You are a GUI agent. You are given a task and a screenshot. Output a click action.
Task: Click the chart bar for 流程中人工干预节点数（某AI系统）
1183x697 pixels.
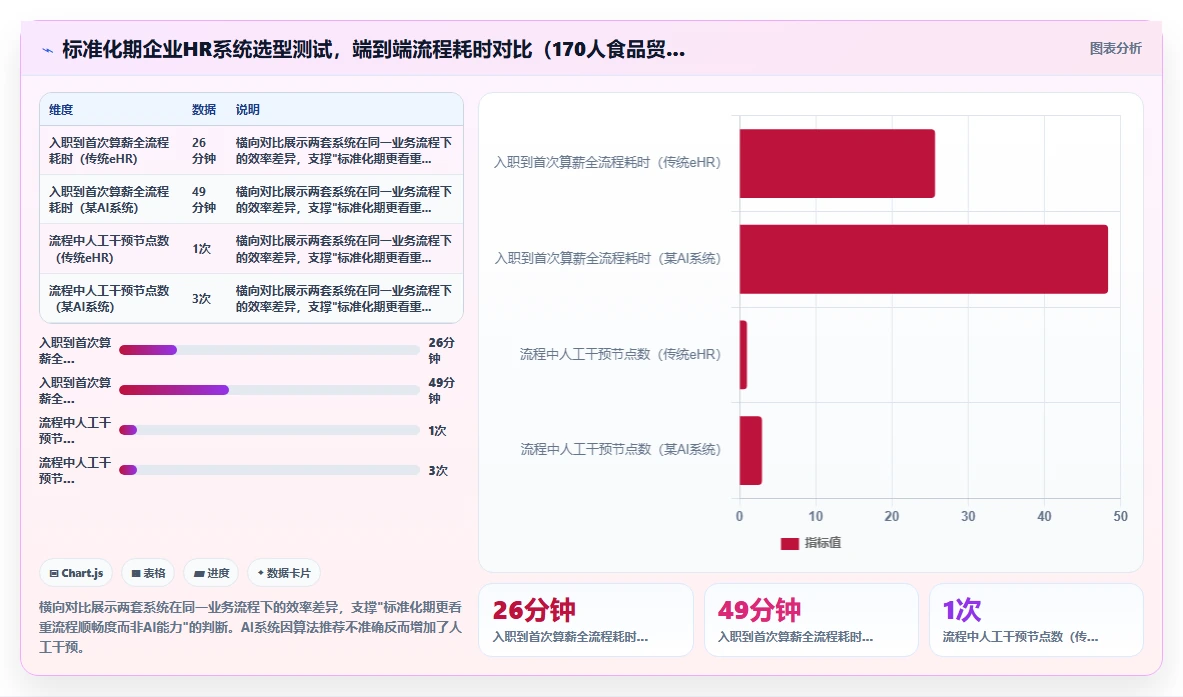point(751,450)
